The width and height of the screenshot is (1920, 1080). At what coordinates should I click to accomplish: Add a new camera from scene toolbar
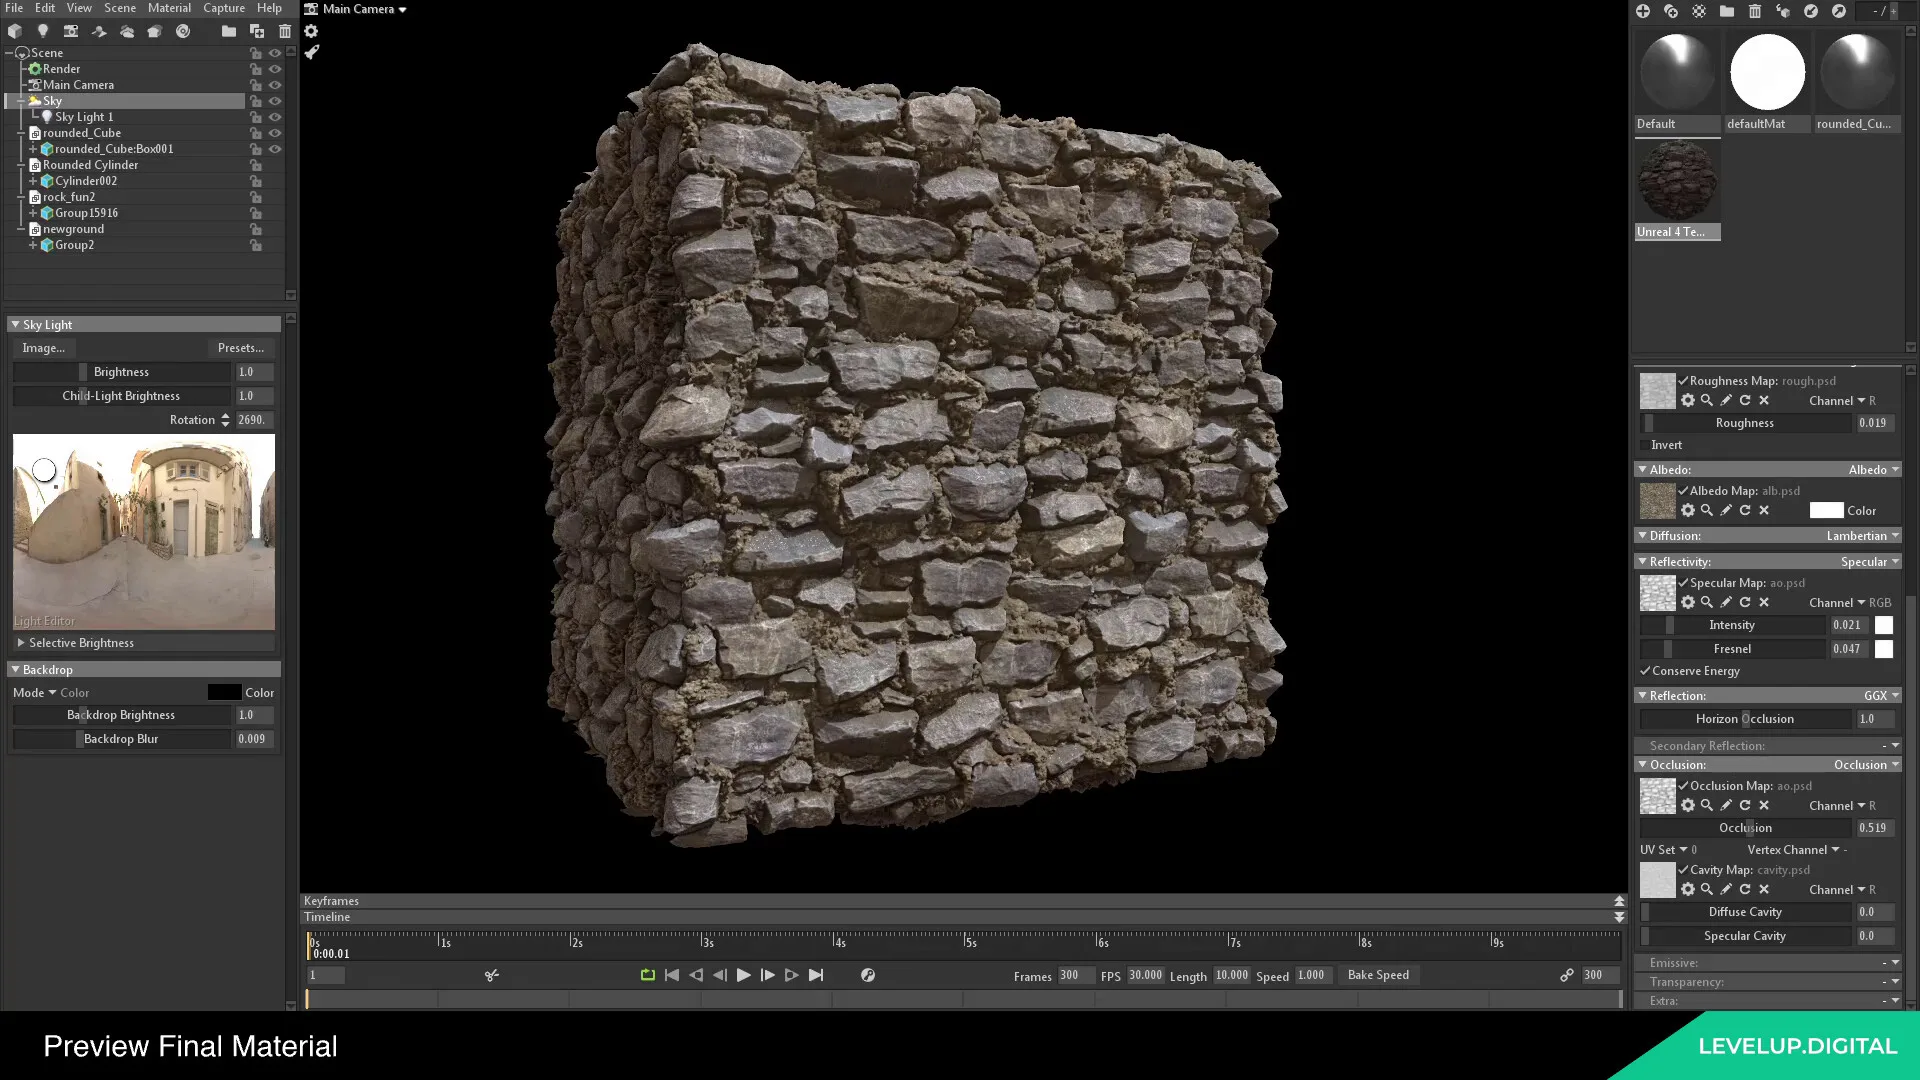[x=71, y=31]
